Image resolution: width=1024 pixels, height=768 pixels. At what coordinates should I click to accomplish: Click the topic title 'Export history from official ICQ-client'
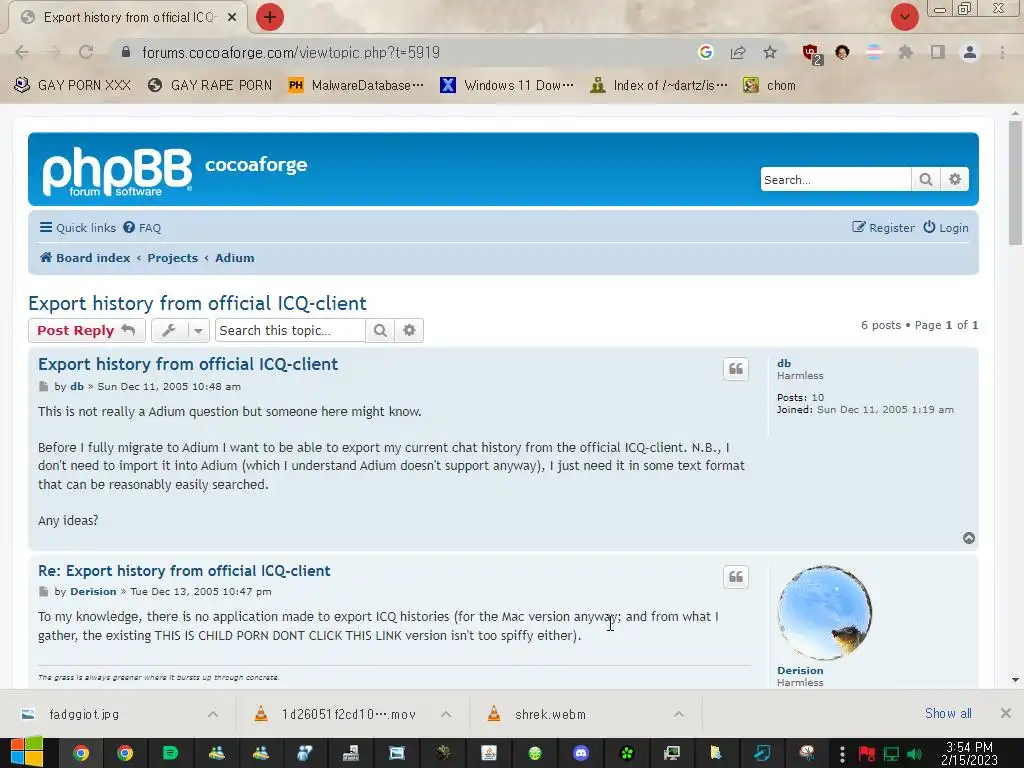click(197, 303)
